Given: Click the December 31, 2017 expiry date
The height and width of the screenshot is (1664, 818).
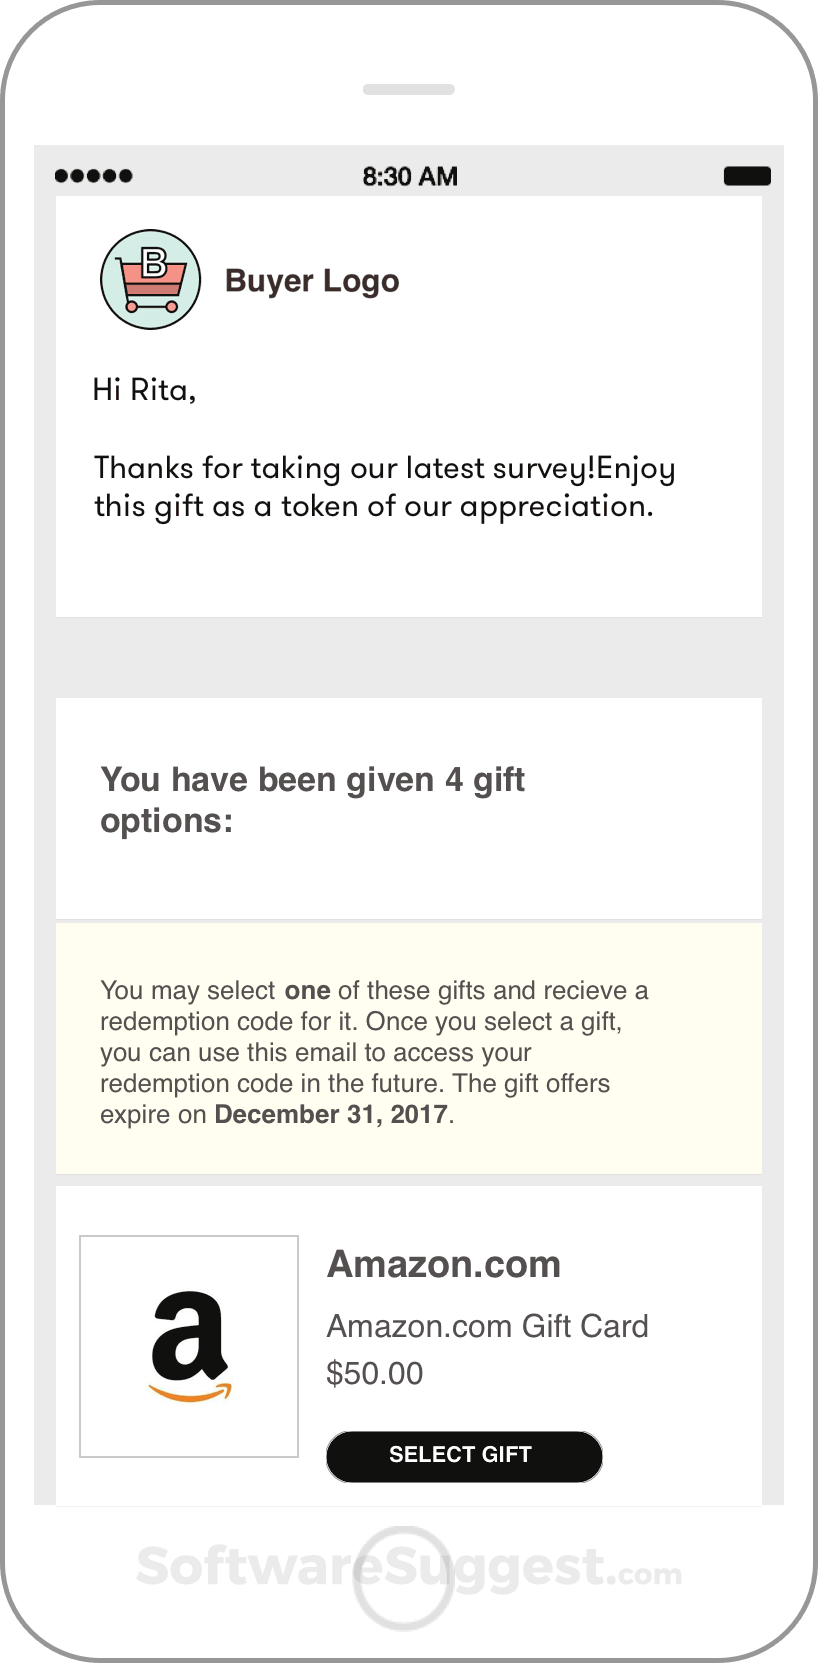Looking at the screenshot, I should point(330,1113).
